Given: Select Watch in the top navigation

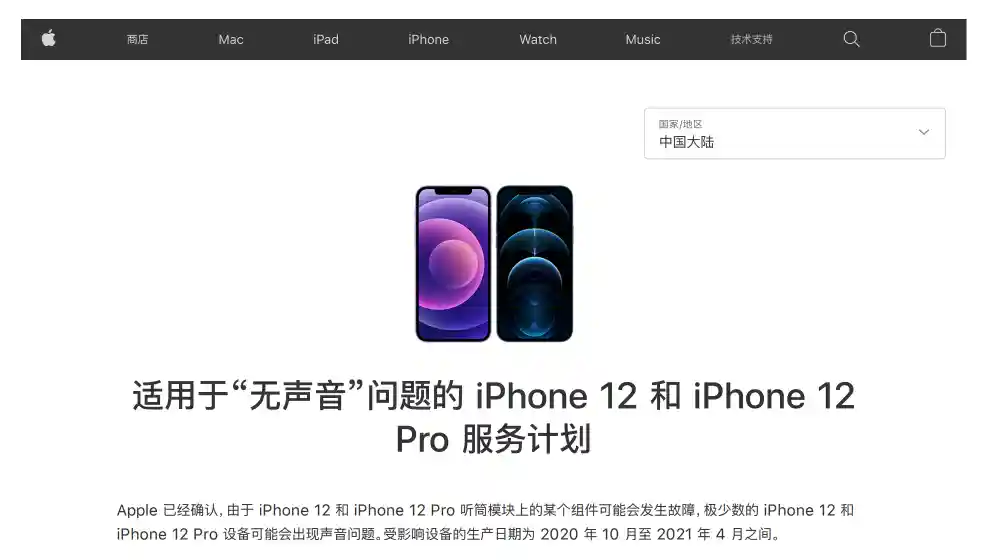Looking at the screenshot, I should [538, 39].
